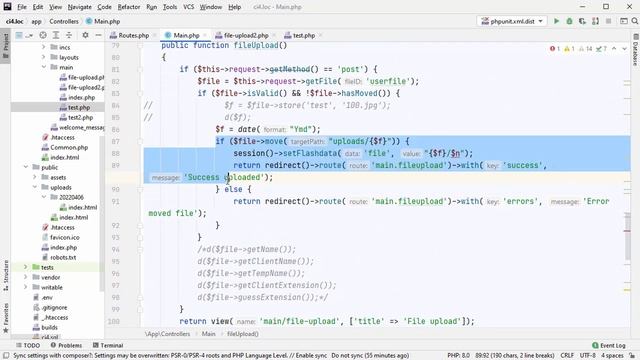Expand the layouts folder
This screenshot has width=640, height=360.
(44, 57)
